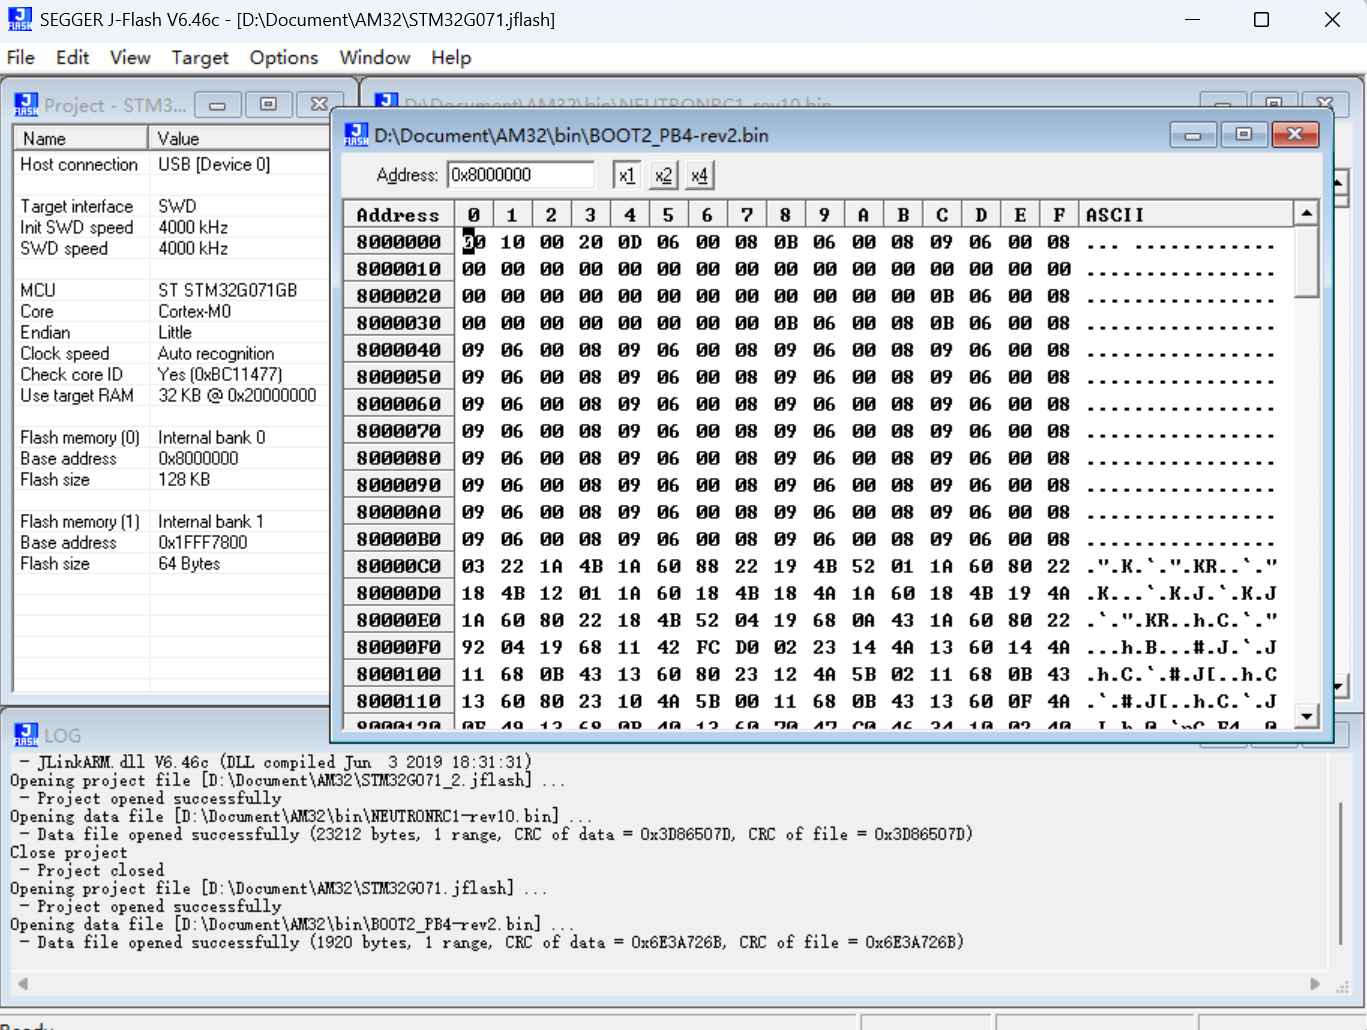Click the 'Cortex-M0' core value
Screen dimensions: 1367x1030
click(x=194, y=311)
